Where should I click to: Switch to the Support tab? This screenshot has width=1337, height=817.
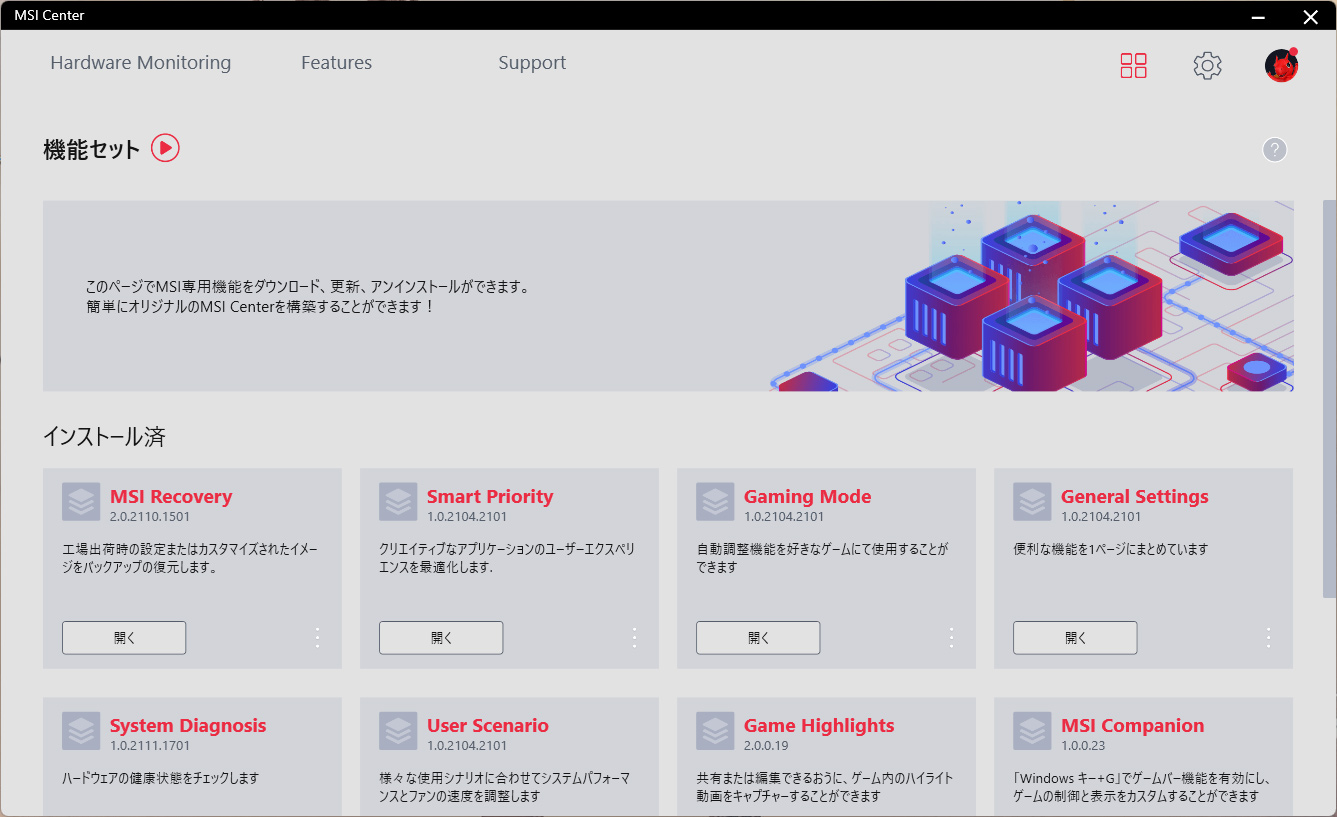(x=532, y=63)
